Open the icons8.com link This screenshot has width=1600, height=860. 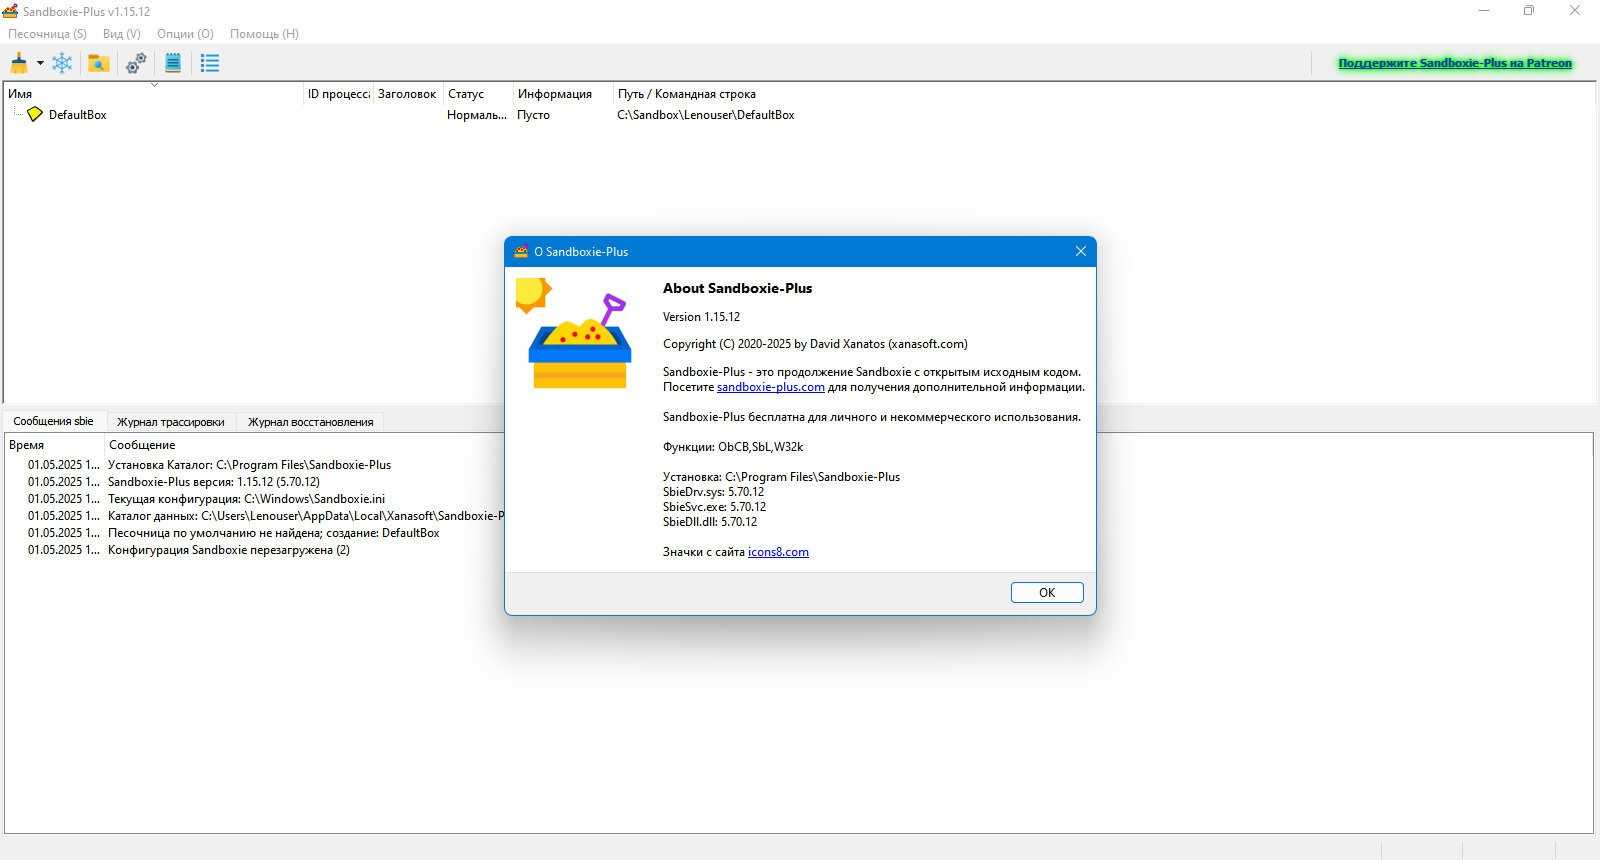point(778,552)
